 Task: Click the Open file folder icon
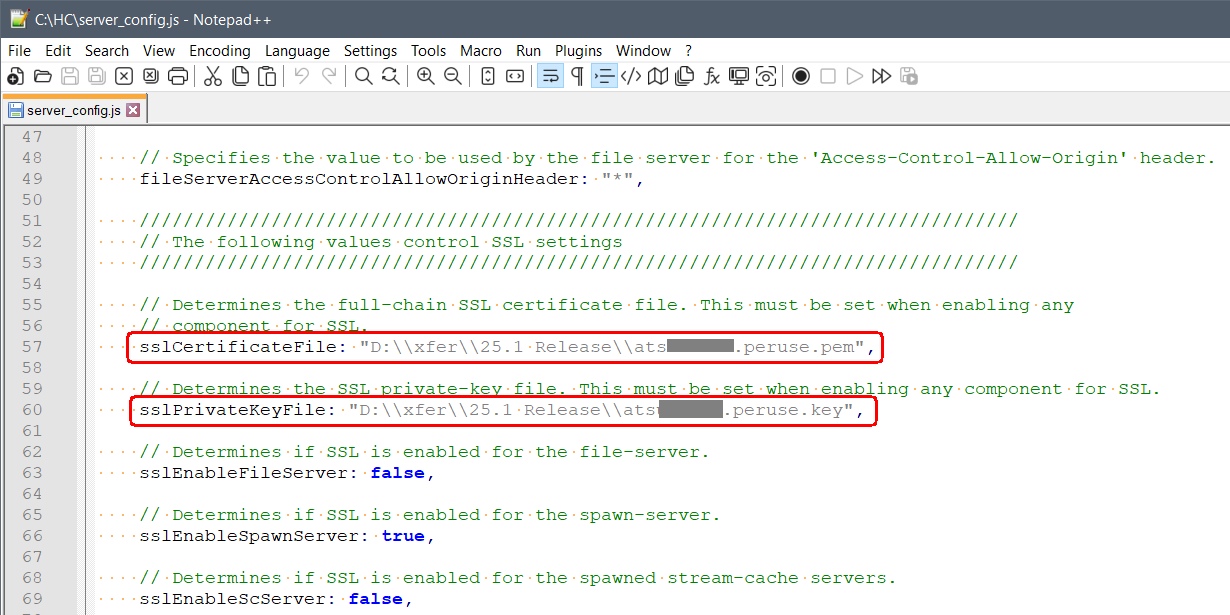(42, 76)
